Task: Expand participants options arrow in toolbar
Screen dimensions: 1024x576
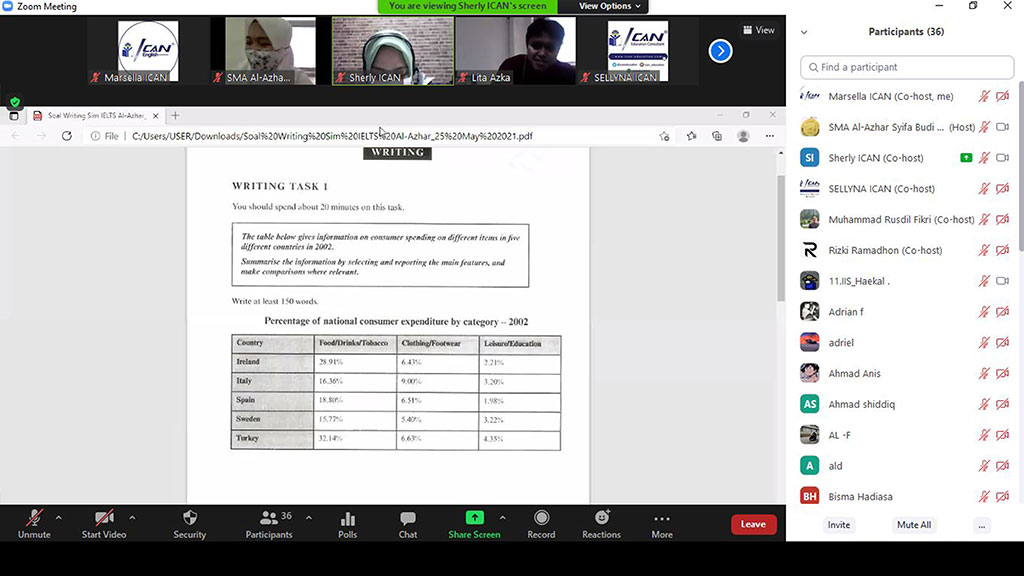Action: 309,518
